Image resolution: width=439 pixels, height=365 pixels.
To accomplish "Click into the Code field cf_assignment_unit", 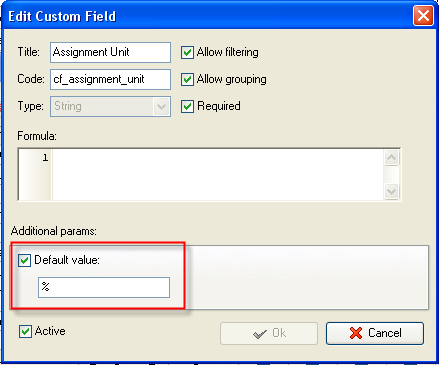I will 110,79.
